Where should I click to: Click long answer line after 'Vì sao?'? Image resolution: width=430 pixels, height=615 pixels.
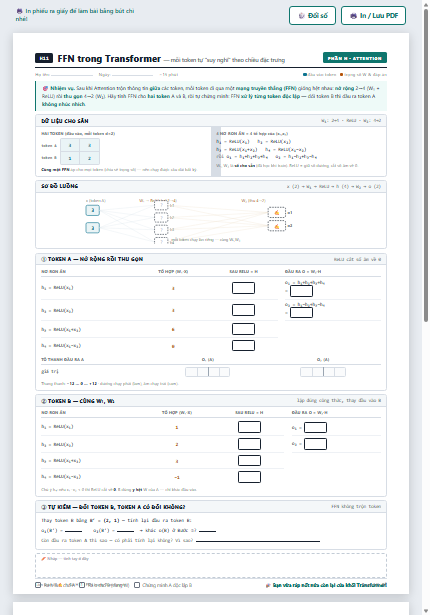click(258, 540)
